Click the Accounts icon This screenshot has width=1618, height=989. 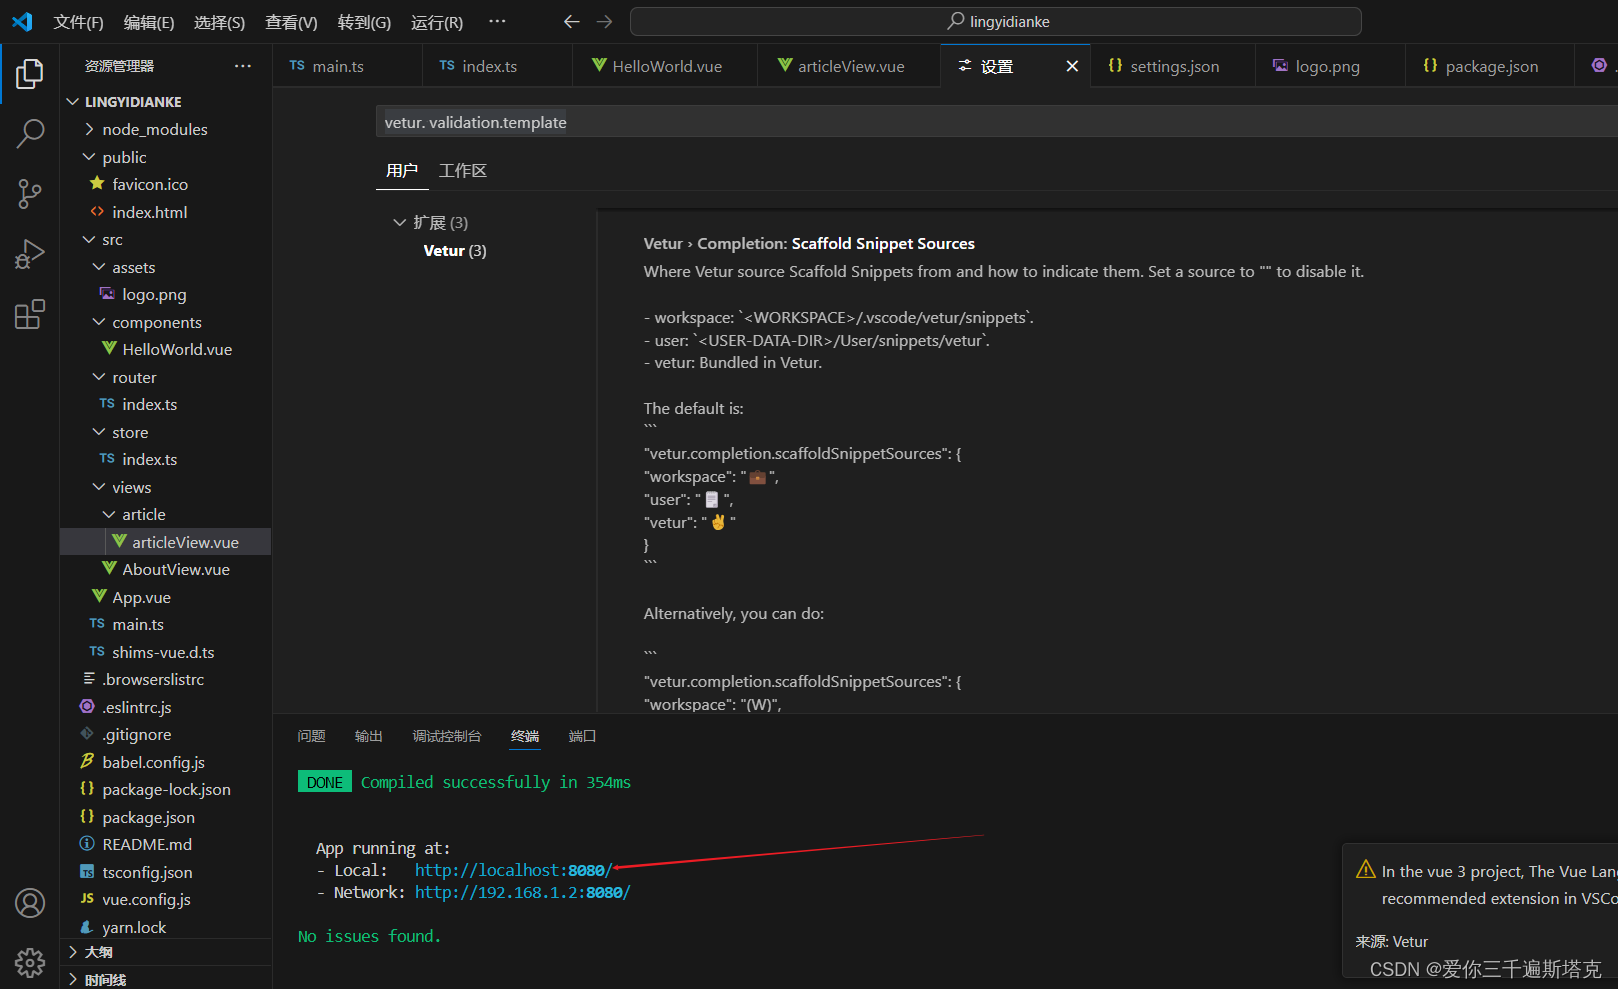(29, 903)
